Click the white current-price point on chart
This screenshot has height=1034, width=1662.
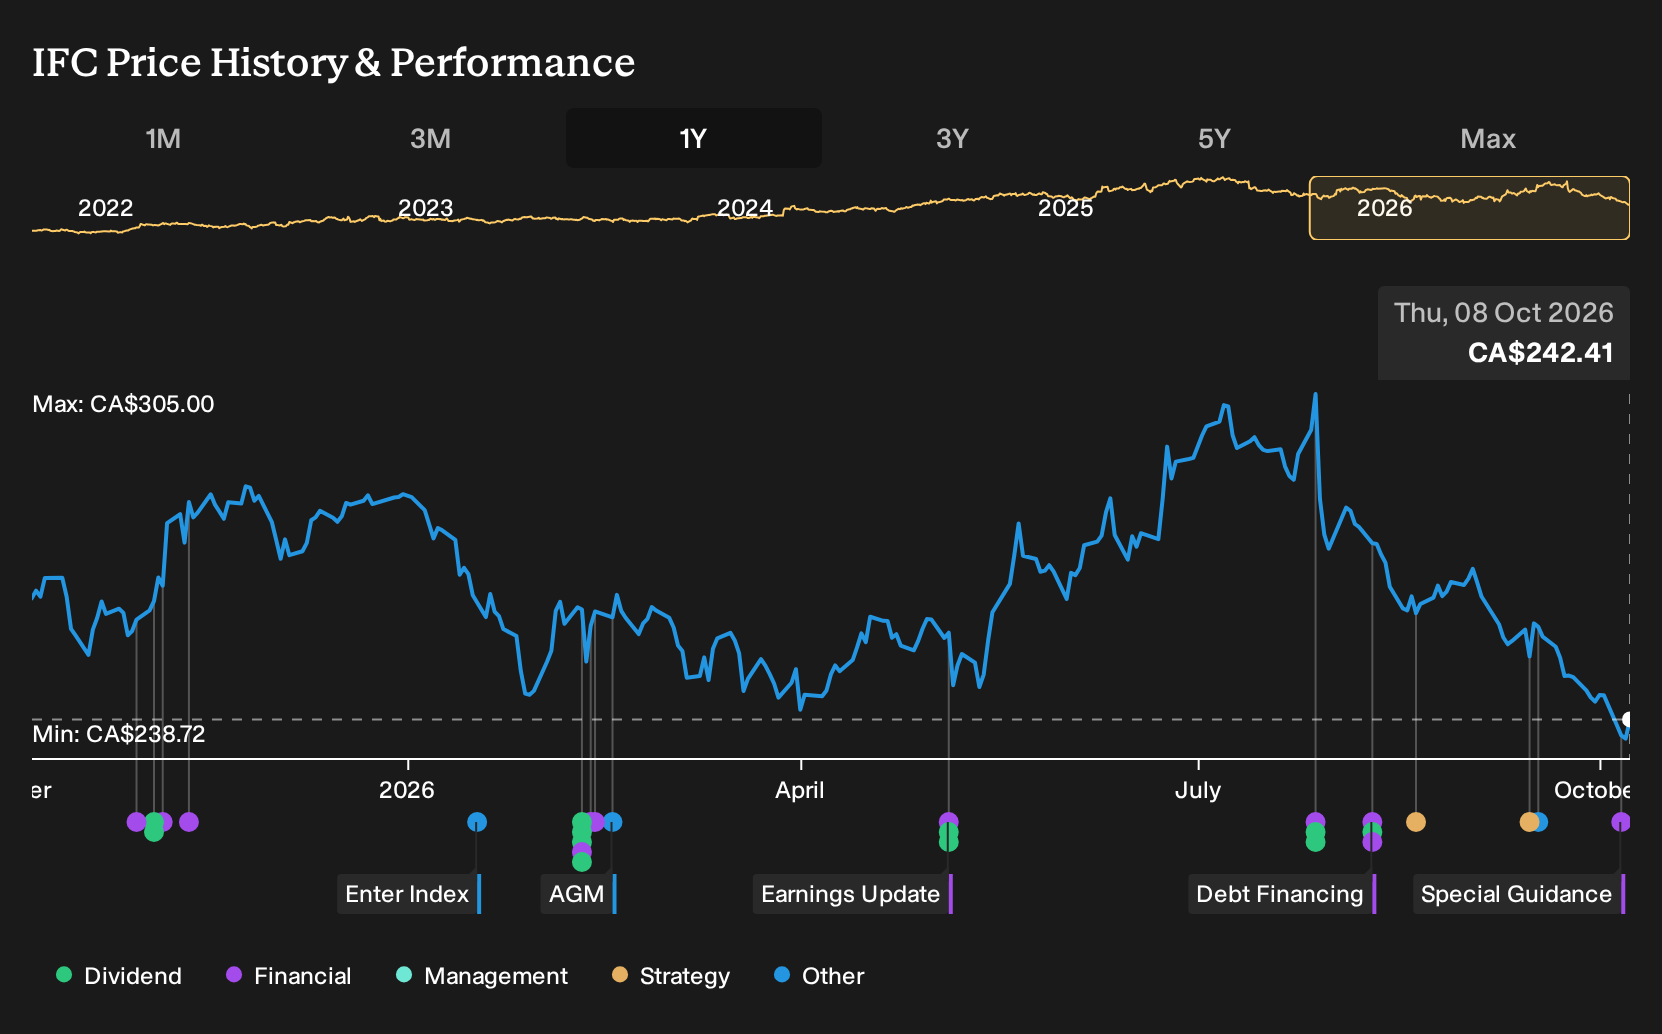click(x=1628, y=719)
